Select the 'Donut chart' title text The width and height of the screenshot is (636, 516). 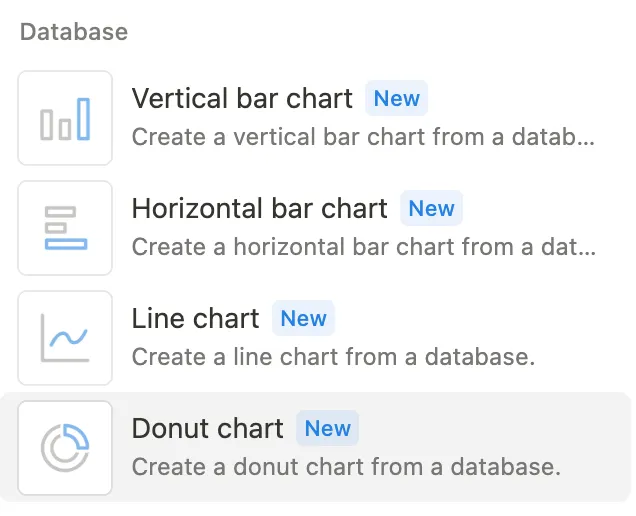208,429
